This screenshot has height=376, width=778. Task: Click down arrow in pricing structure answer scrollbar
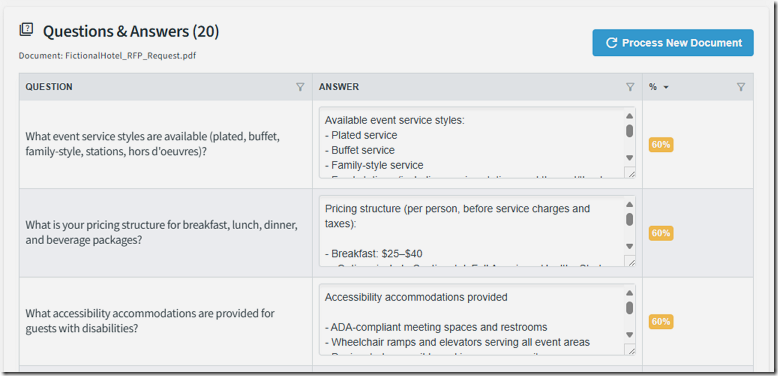tap(629, 246)
